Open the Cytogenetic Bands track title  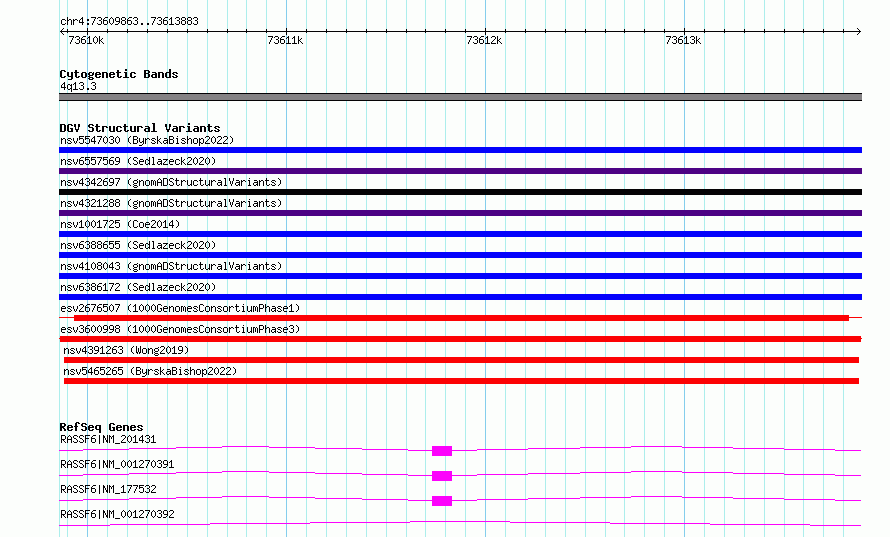point(119,74)
